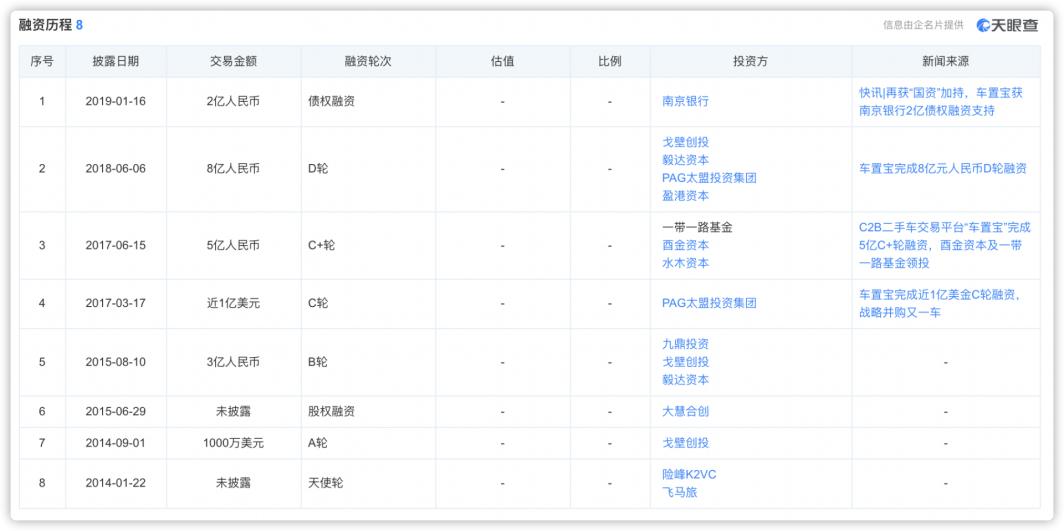Open investor link 盈港资本

point(685,195)
